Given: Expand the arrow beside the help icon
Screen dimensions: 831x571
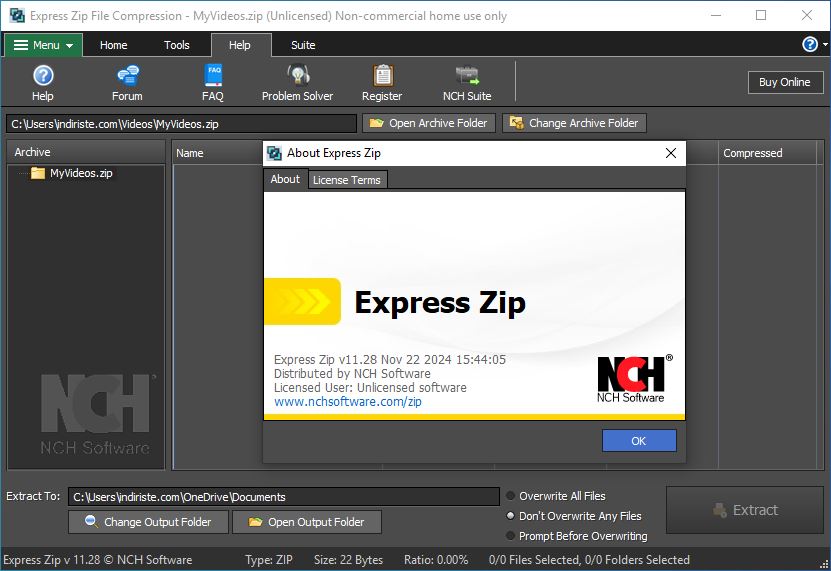Looking at the screenshot, I should coord(825,45).
